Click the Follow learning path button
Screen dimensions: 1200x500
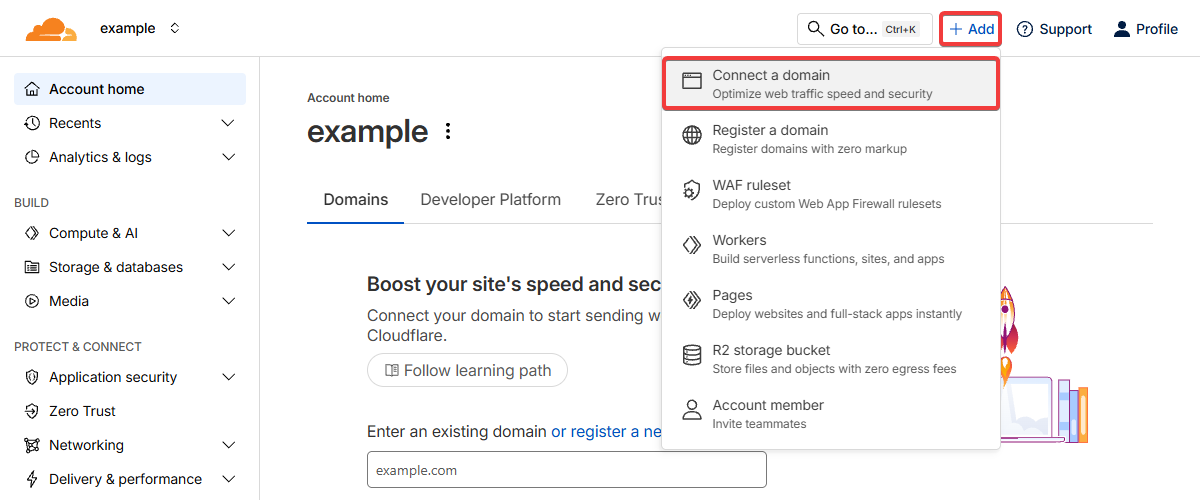pos(467,371)
